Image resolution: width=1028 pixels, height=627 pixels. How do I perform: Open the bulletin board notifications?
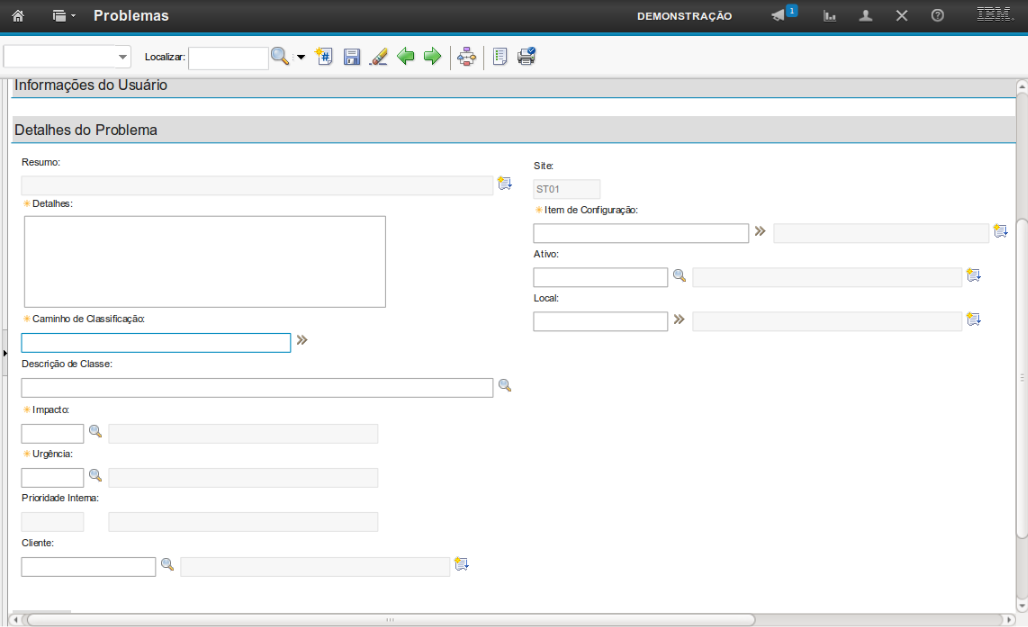click(781, 15)
